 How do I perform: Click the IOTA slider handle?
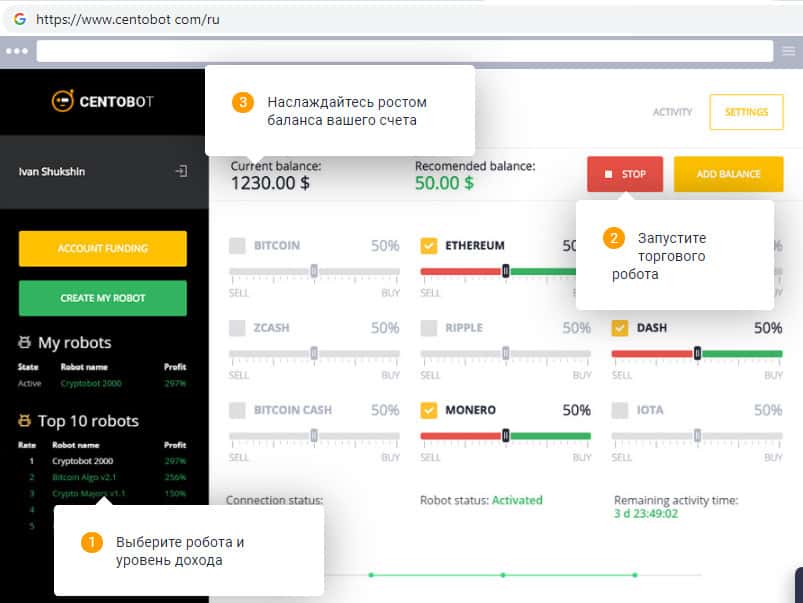(x=697, y=435)
